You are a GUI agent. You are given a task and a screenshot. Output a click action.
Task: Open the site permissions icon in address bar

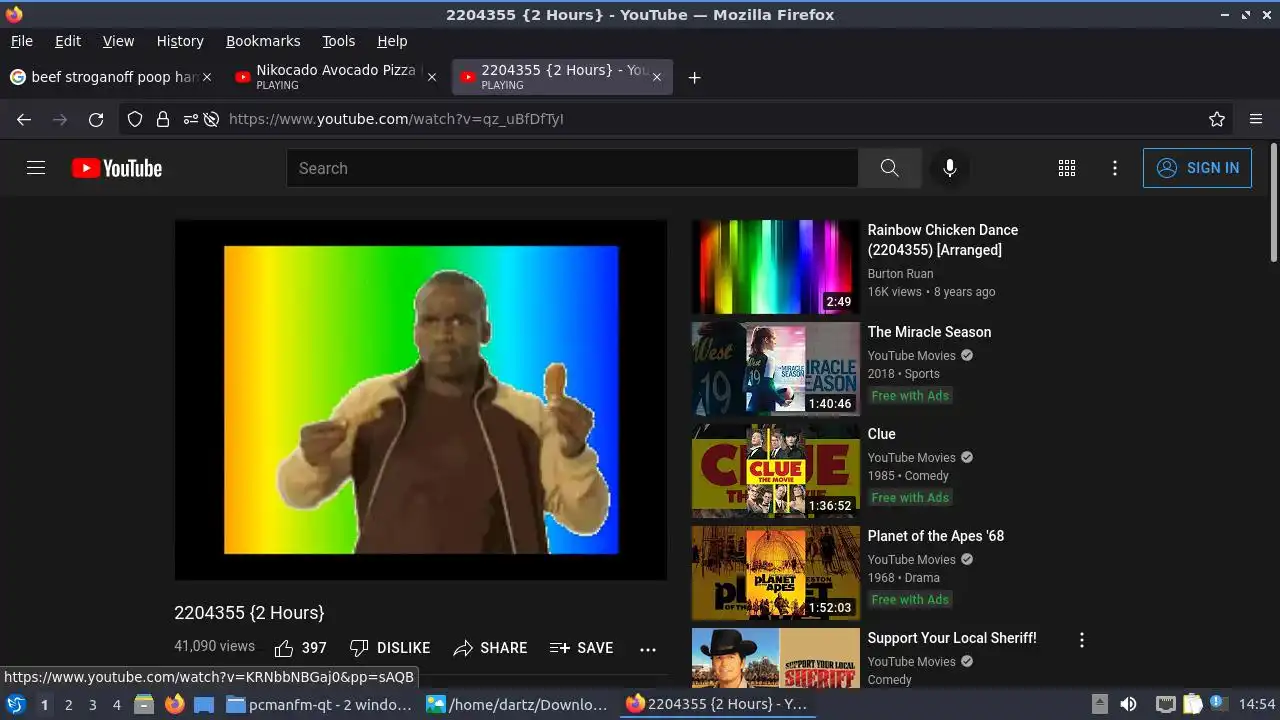pyautogui.click(x=190, y=119)
